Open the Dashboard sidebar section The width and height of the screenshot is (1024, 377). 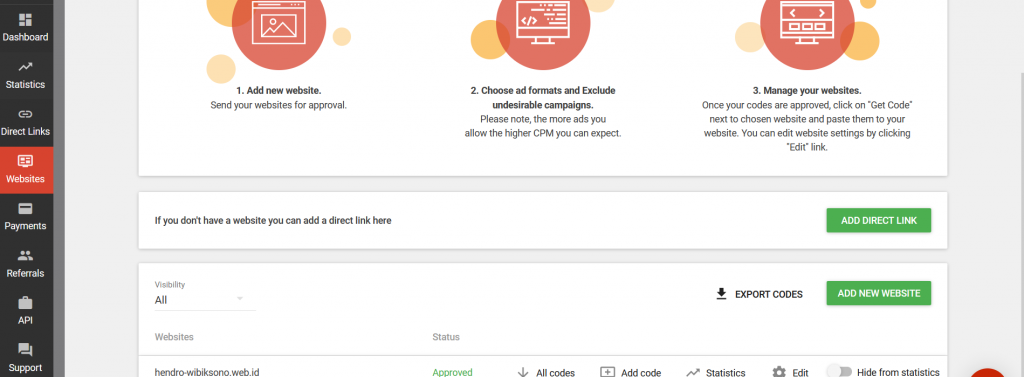click(x=25, y=28)
